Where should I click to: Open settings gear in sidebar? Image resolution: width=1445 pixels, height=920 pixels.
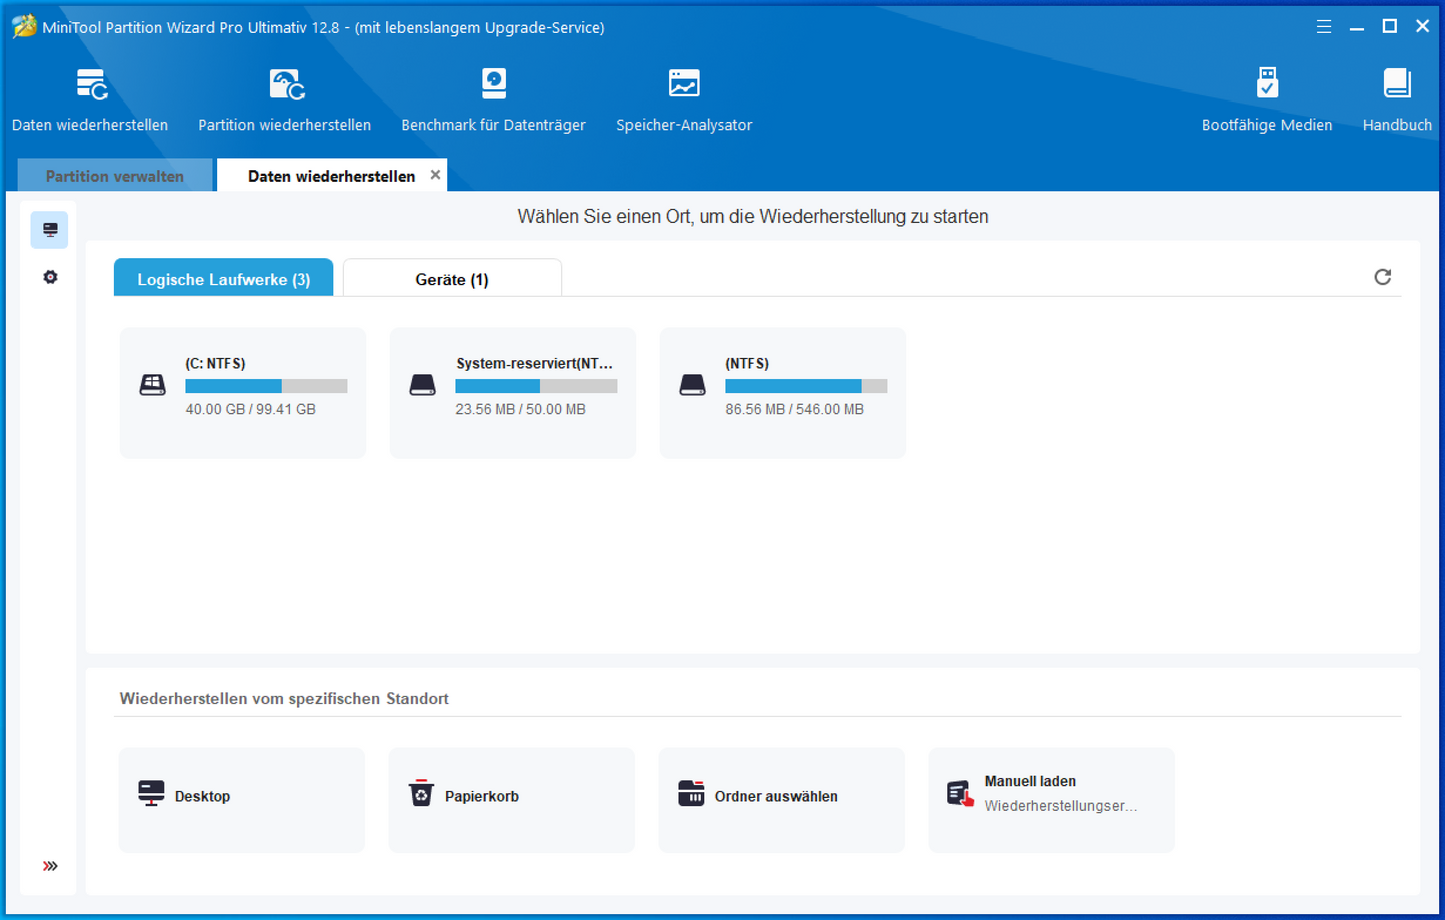pos(50,277)
